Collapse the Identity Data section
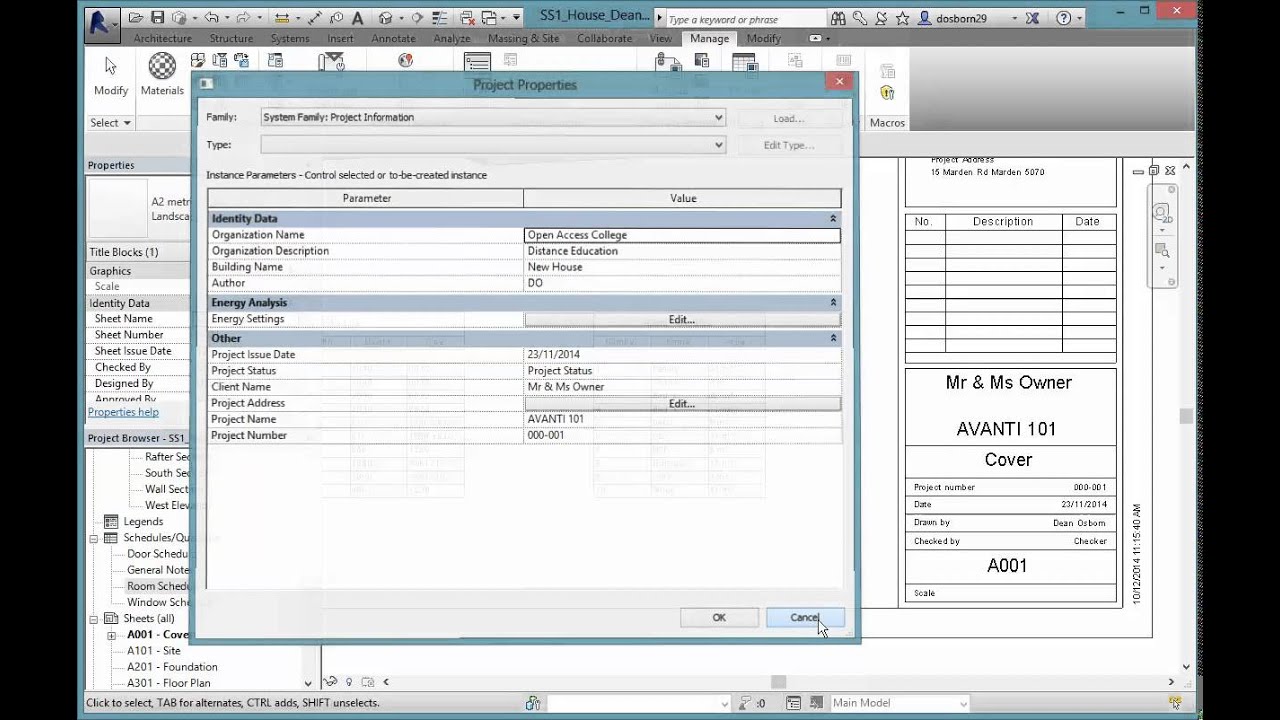 (833, 218)
